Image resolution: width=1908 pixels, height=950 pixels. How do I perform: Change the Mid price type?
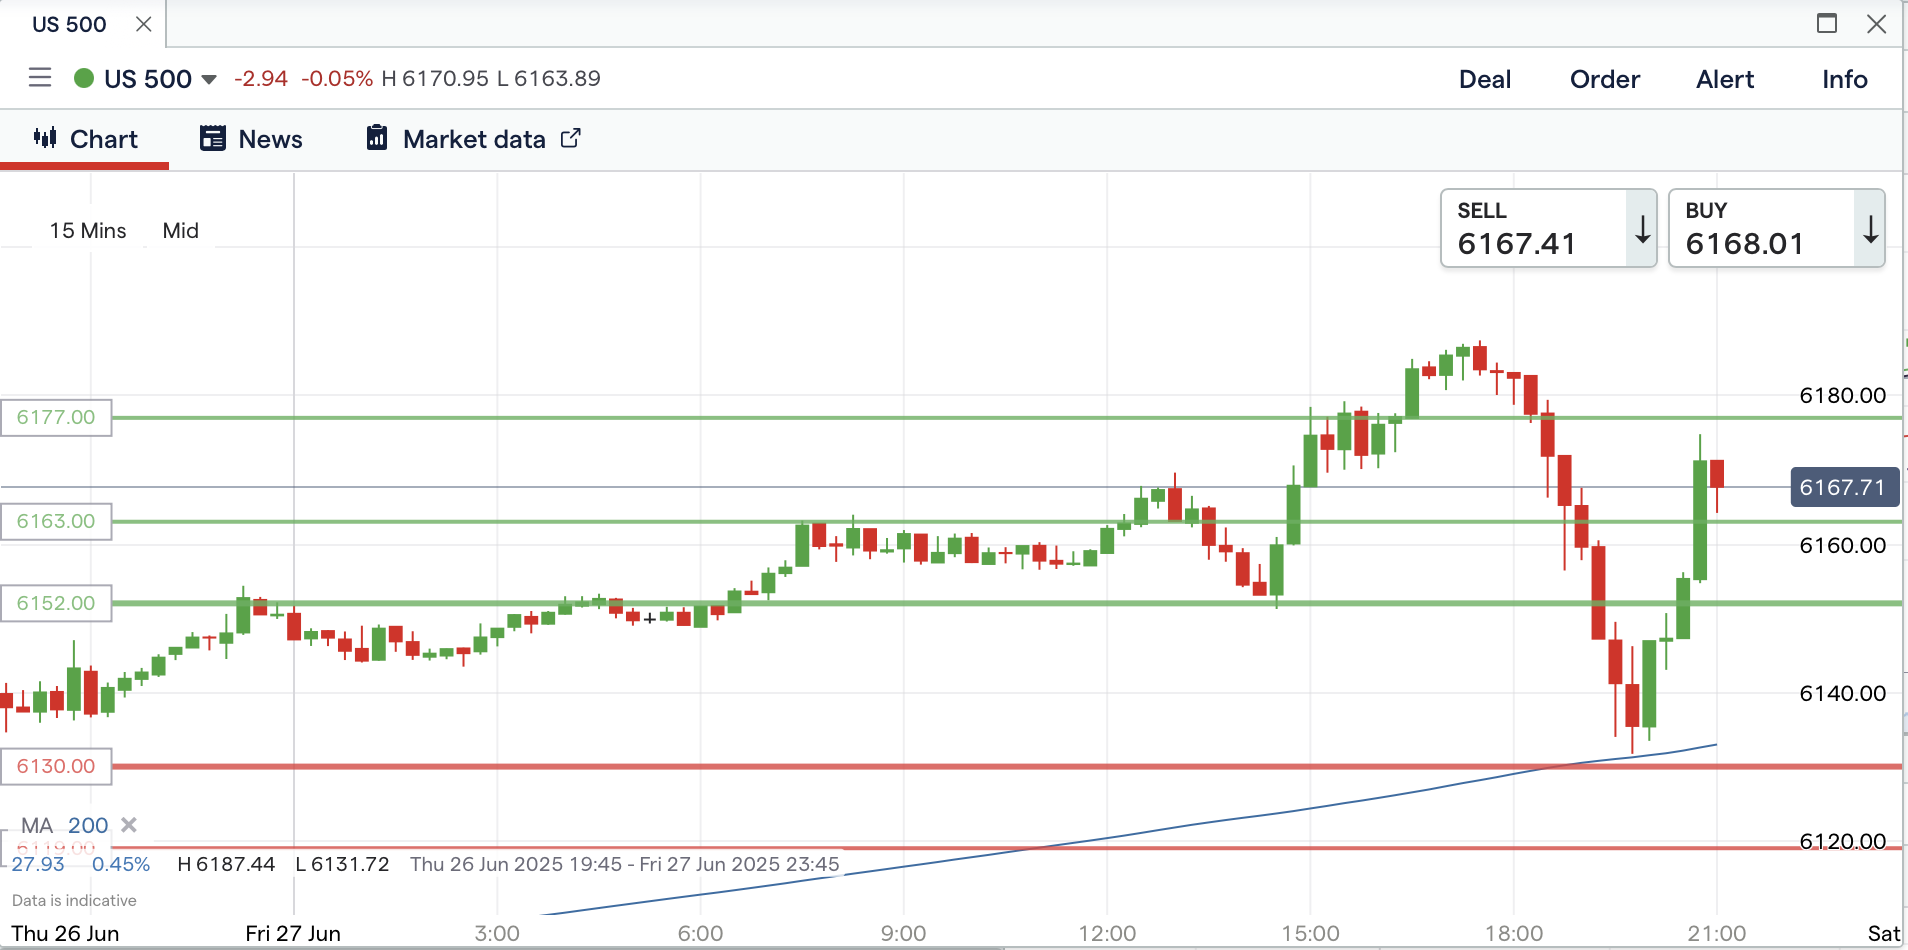coord(181,231)
